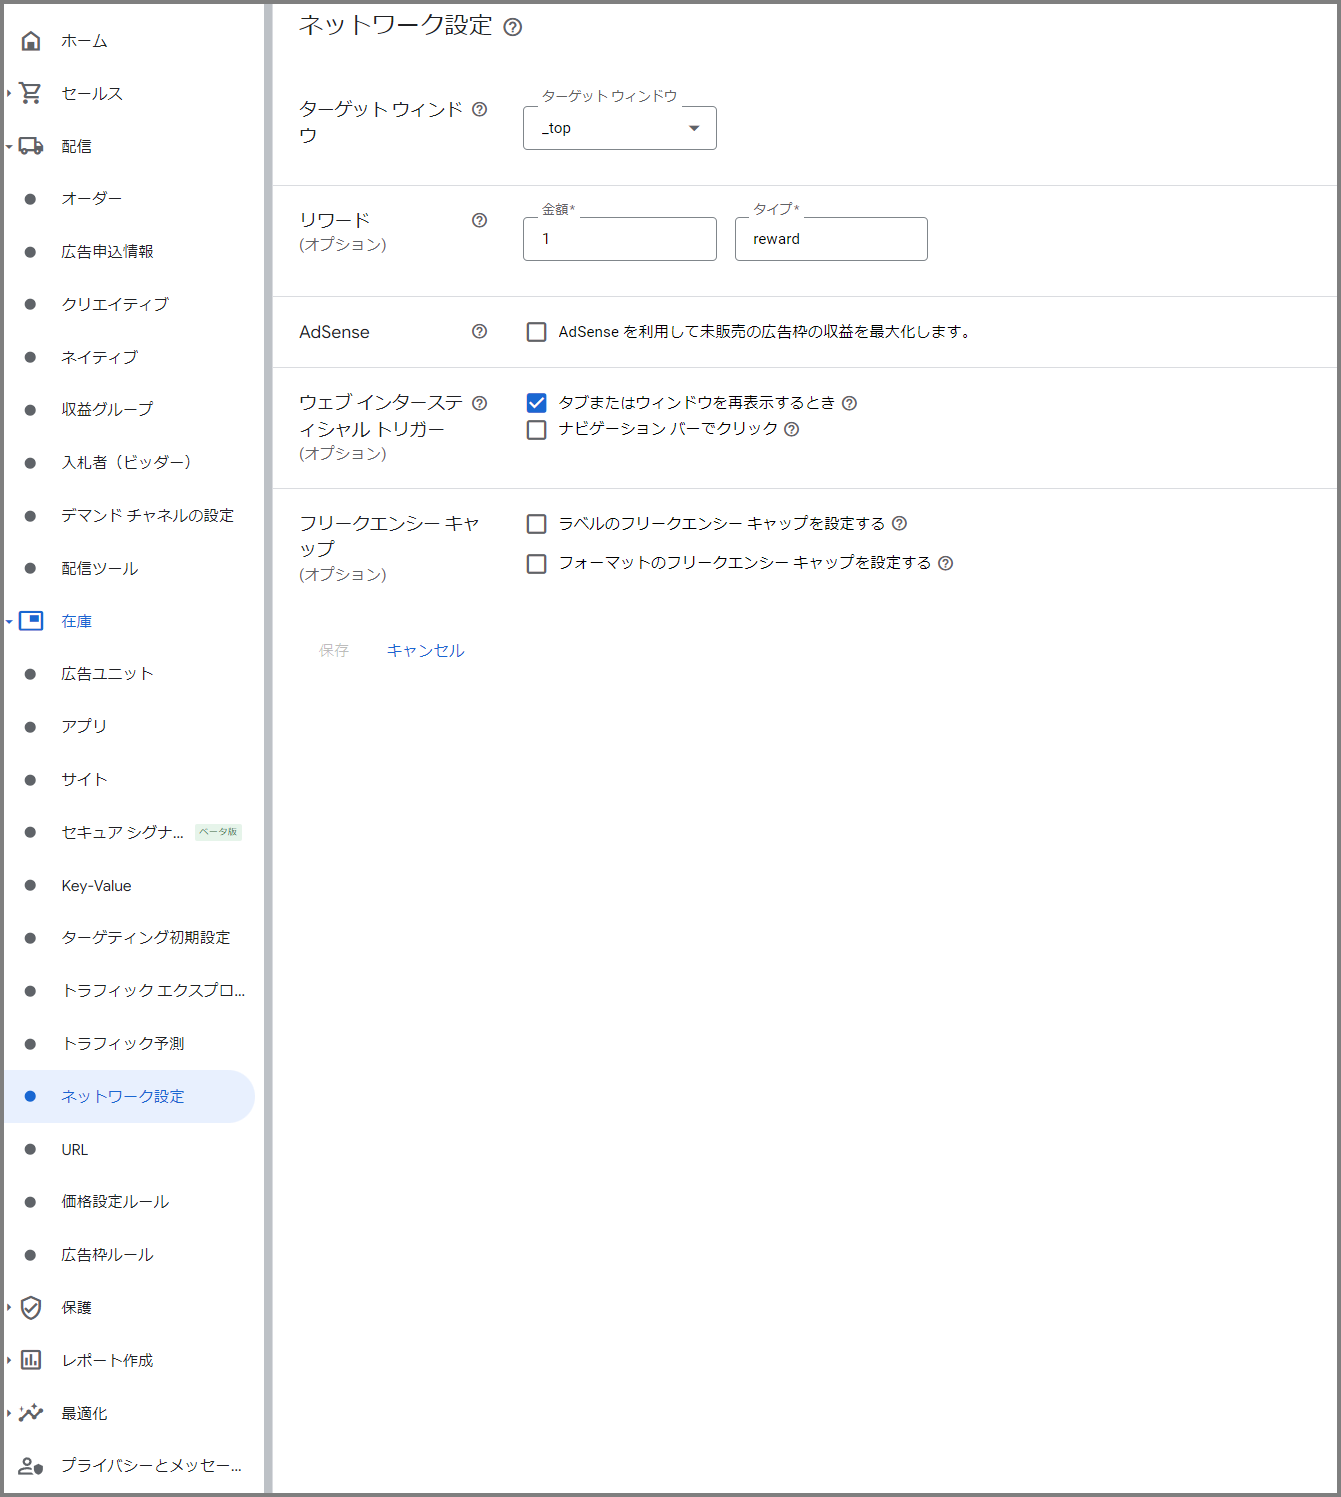Open help for ネットワーク設定
1341x1497 pixels.
click(x=514, y=27)
